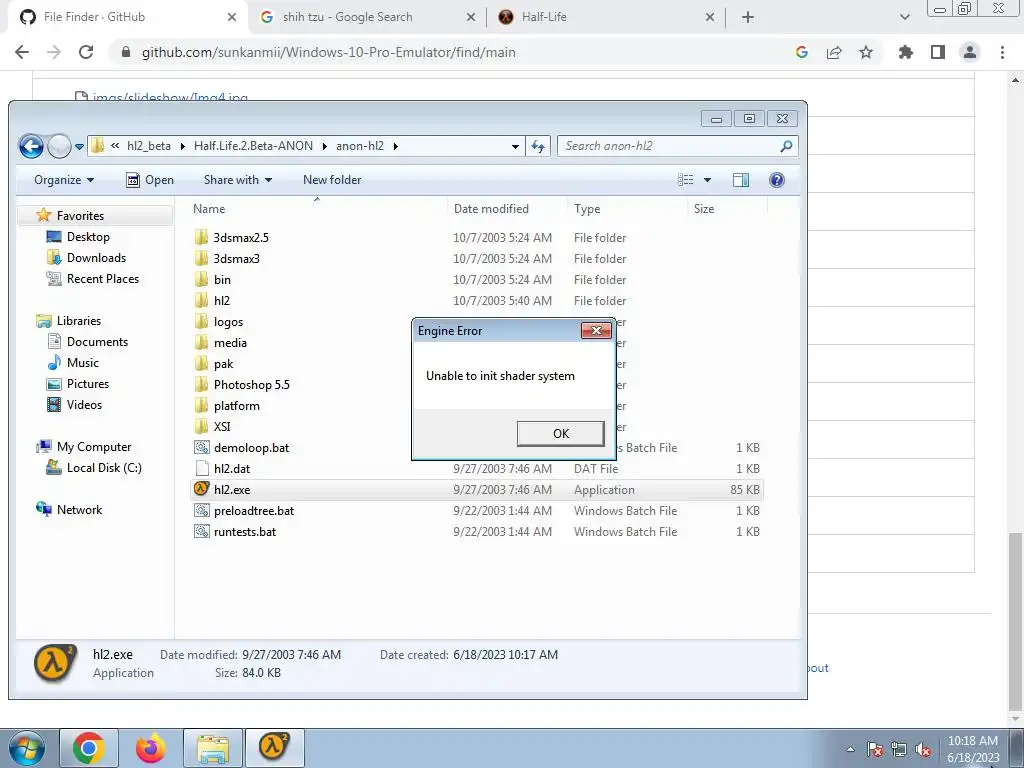Click Half.Life.2.Beta-ANON breadcrumb

click(253, 146)
